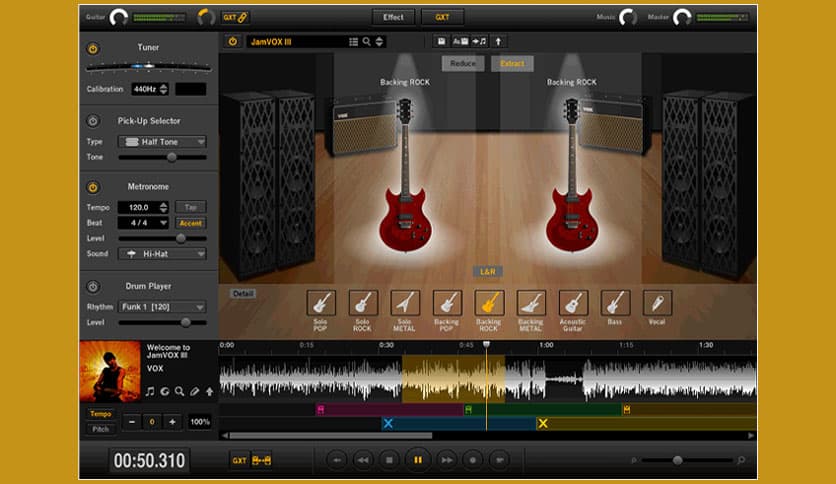The height and width of the screenshot is (484, 836).
Task: Click the upload arrow icon in the program toolbar
Action: [499, 42]
